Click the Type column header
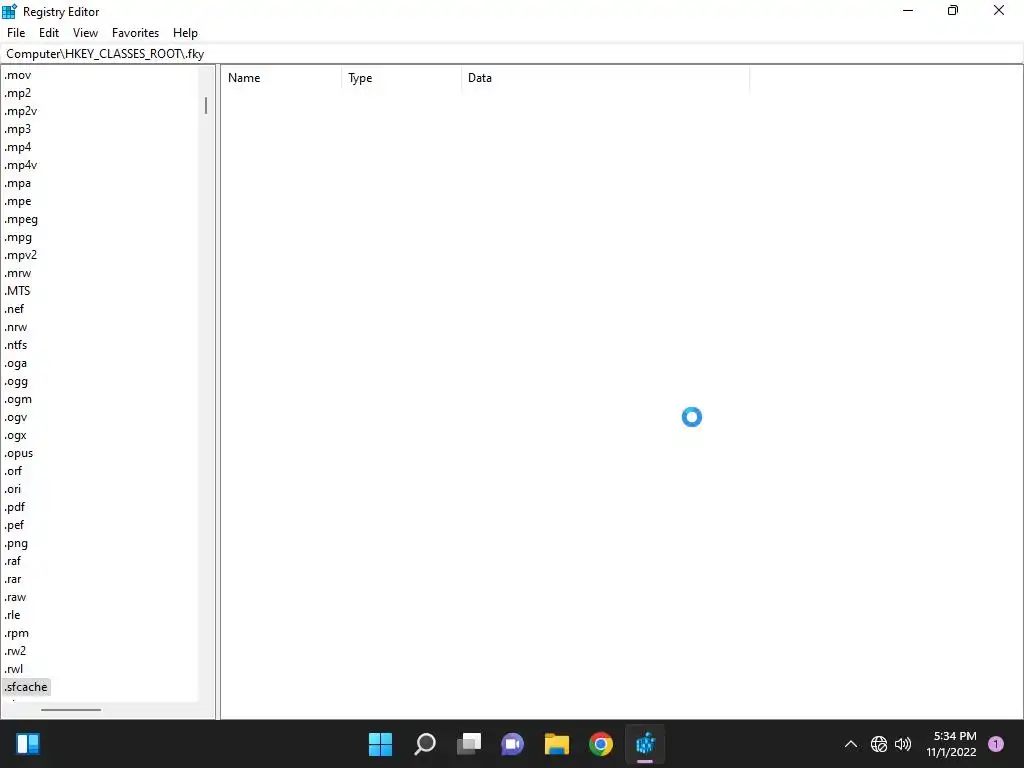 [401, 78]
